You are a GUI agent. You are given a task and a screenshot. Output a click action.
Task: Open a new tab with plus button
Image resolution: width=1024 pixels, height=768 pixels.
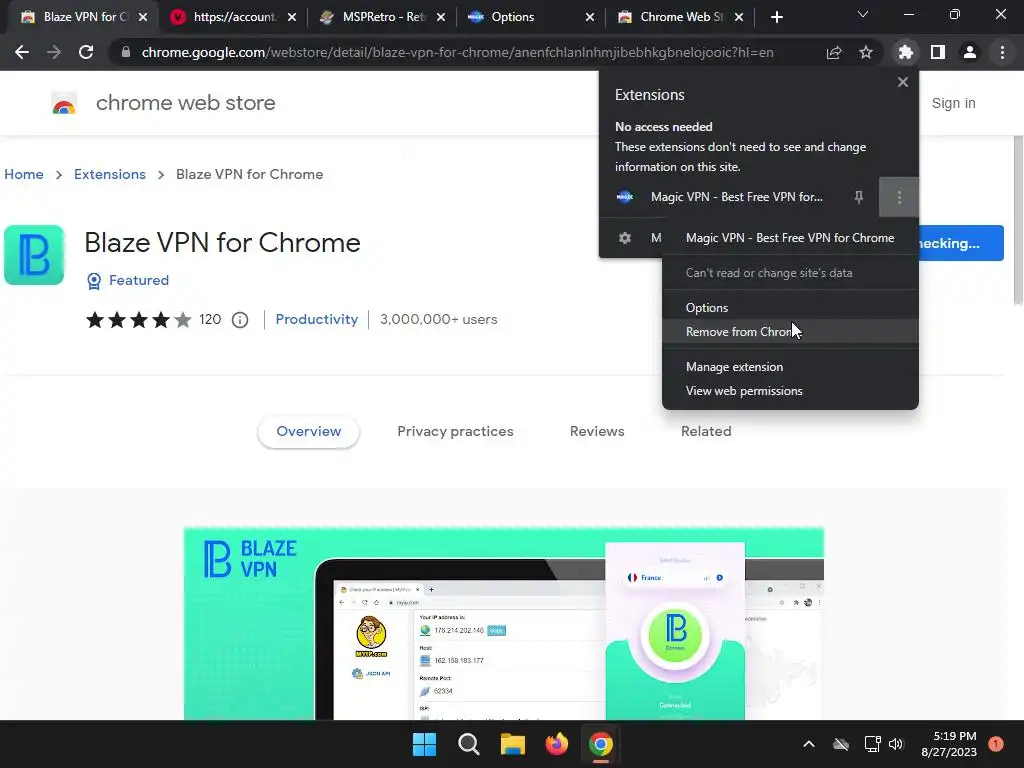[776, 18]
